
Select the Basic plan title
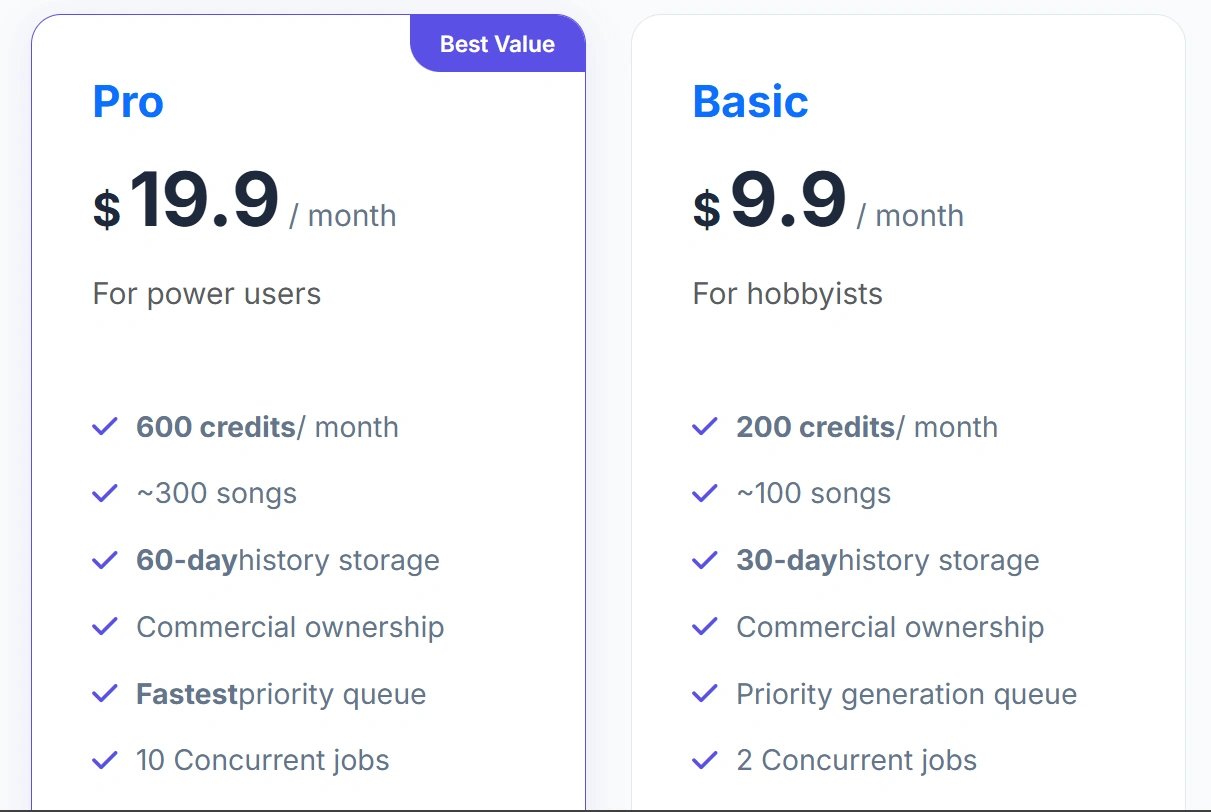click(750, 102)
